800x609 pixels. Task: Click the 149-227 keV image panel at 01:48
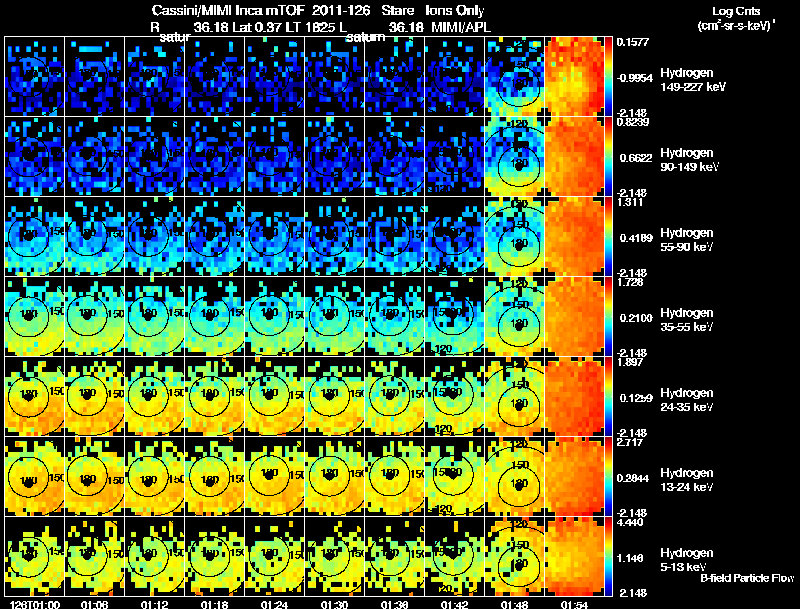pyautogui.click(x=514, y=77)
